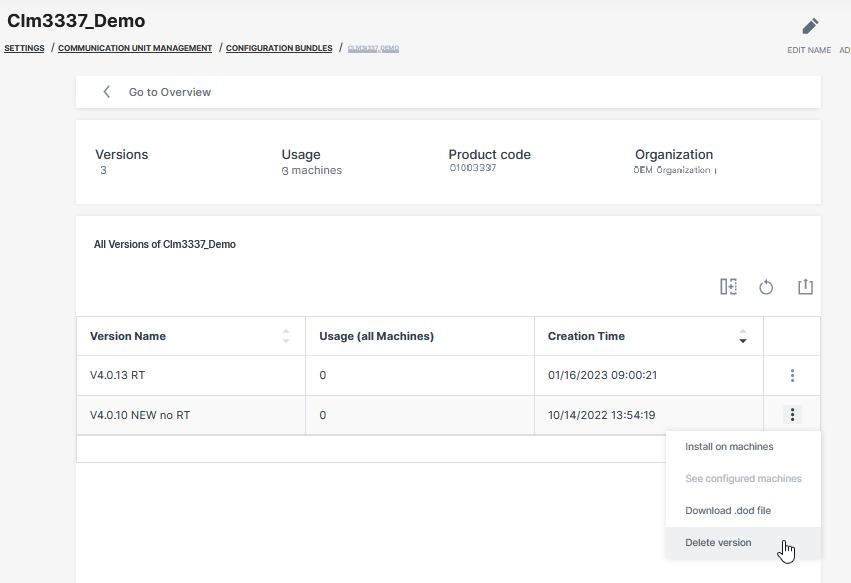Image resolution: width=851 pixels, height=583 pixels.
Task: Open the Settings breadcrumb link
Action: point(24,48)
